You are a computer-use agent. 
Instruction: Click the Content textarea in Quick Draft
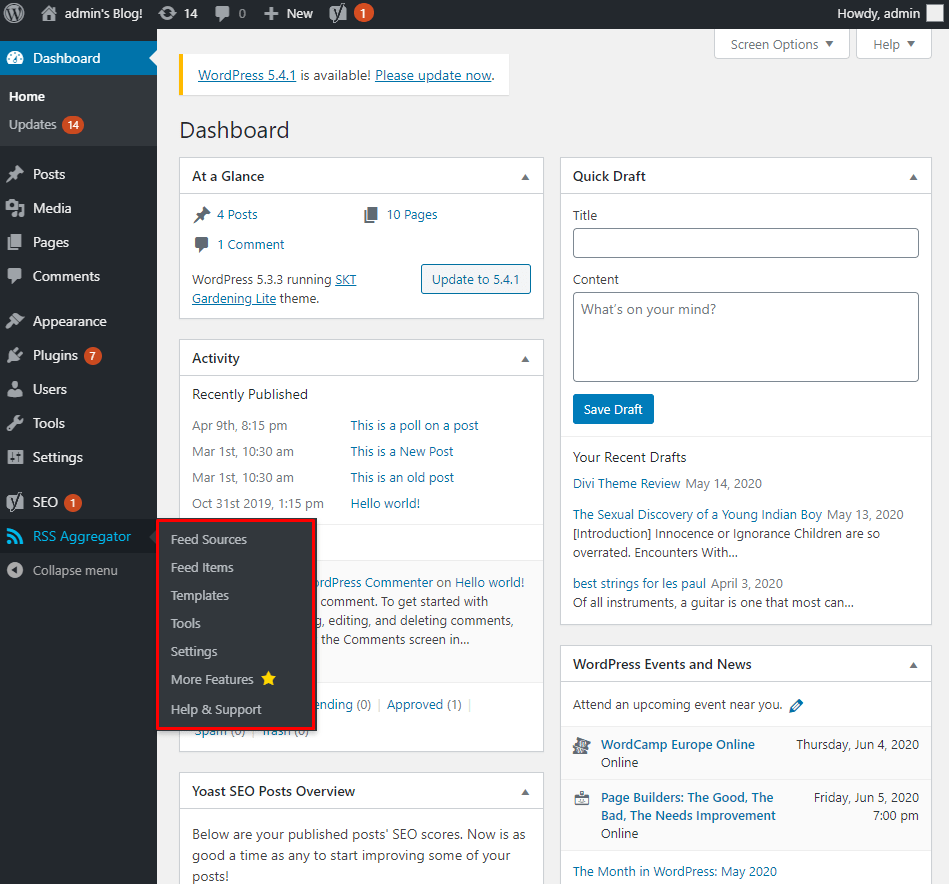coord(746,337)
